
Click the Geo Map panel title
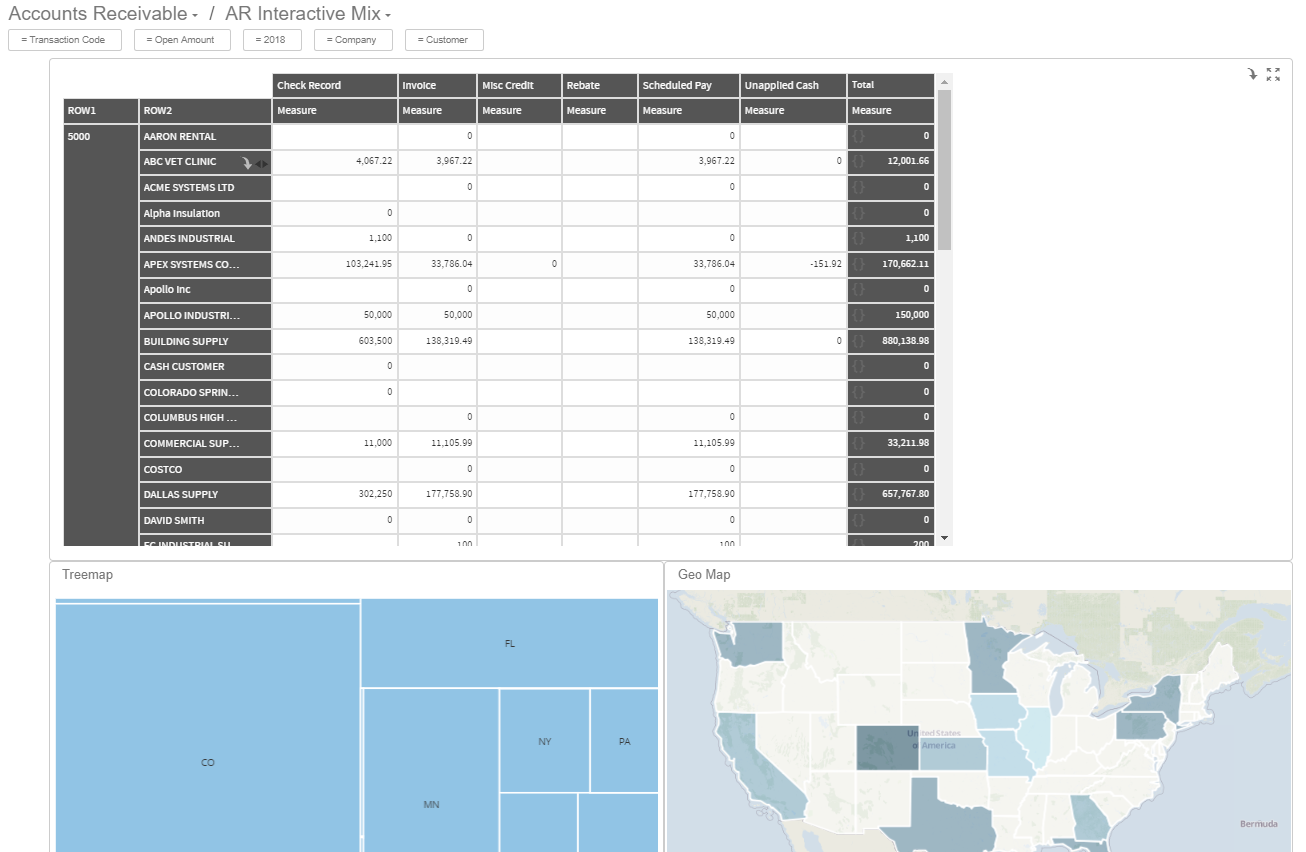(x=703, y=575)
